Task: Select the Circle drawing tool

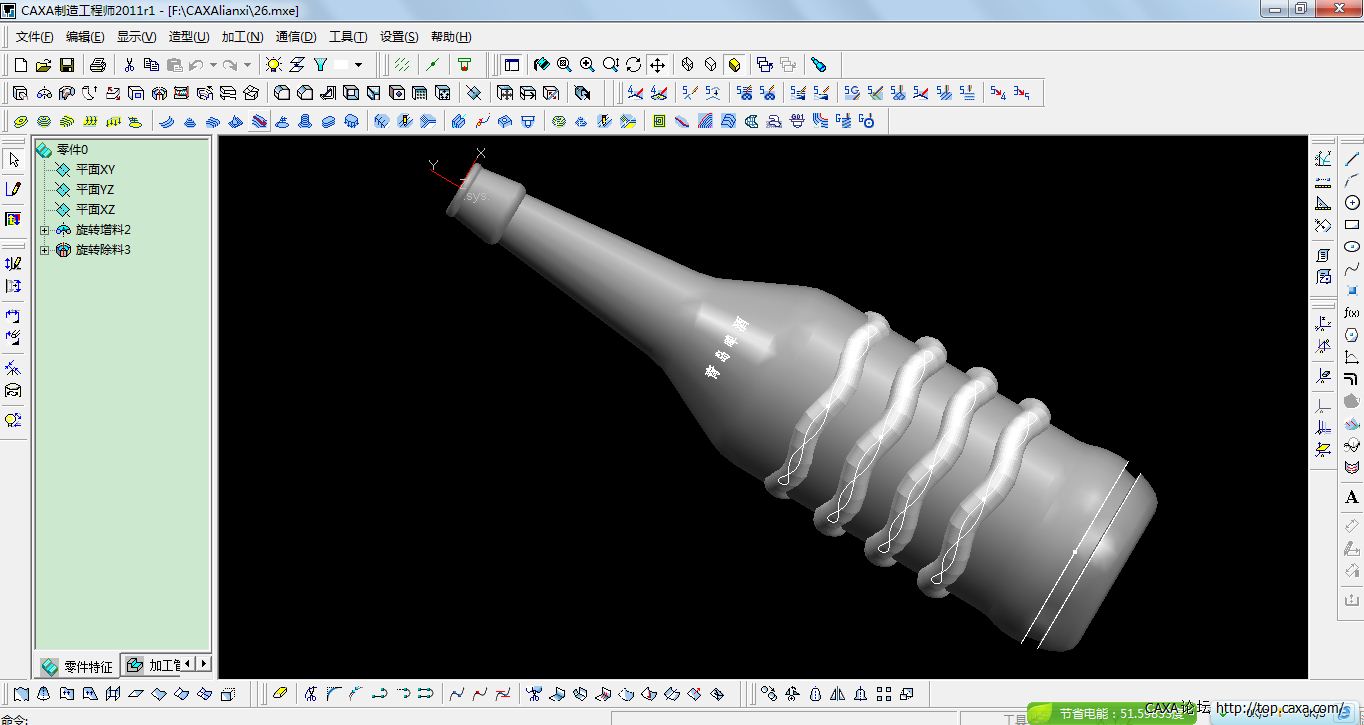Action: click(x=1352, y=203)
